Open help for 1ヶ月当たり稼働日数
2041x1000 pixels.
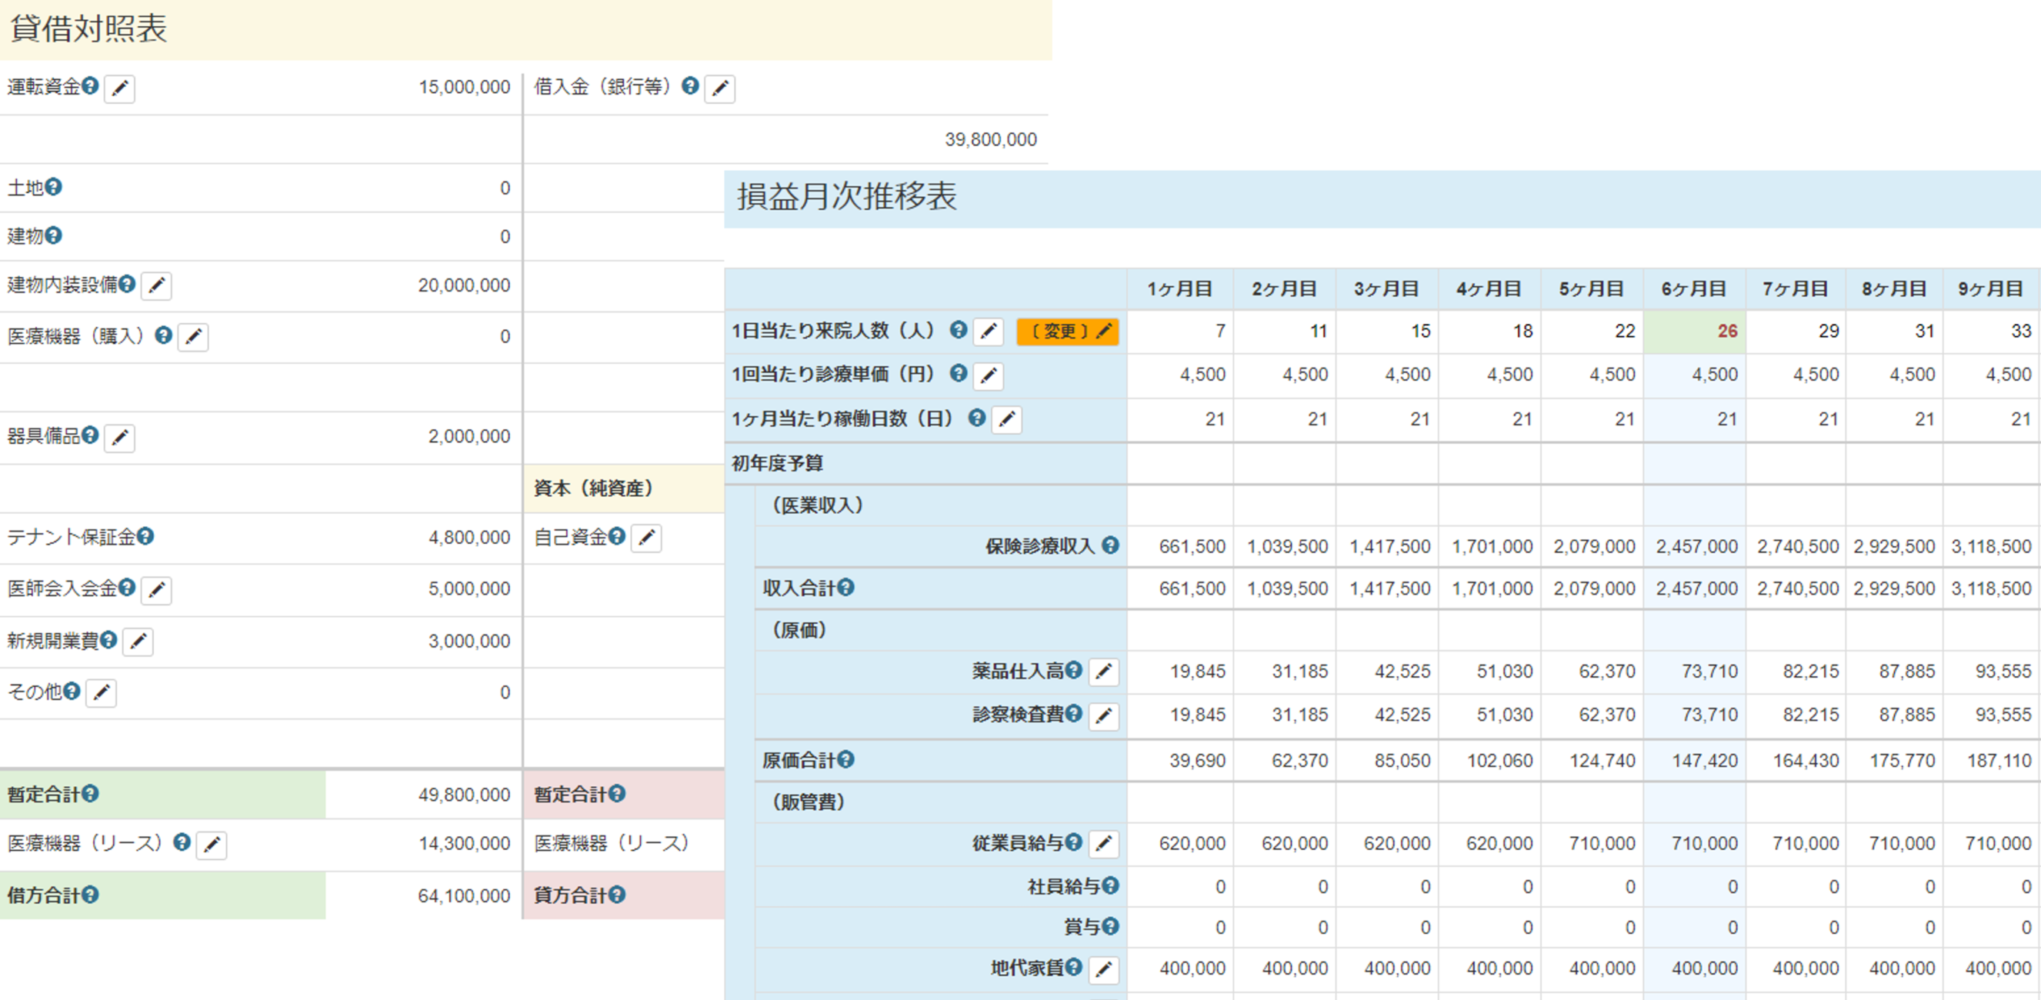tap(977, 417)
